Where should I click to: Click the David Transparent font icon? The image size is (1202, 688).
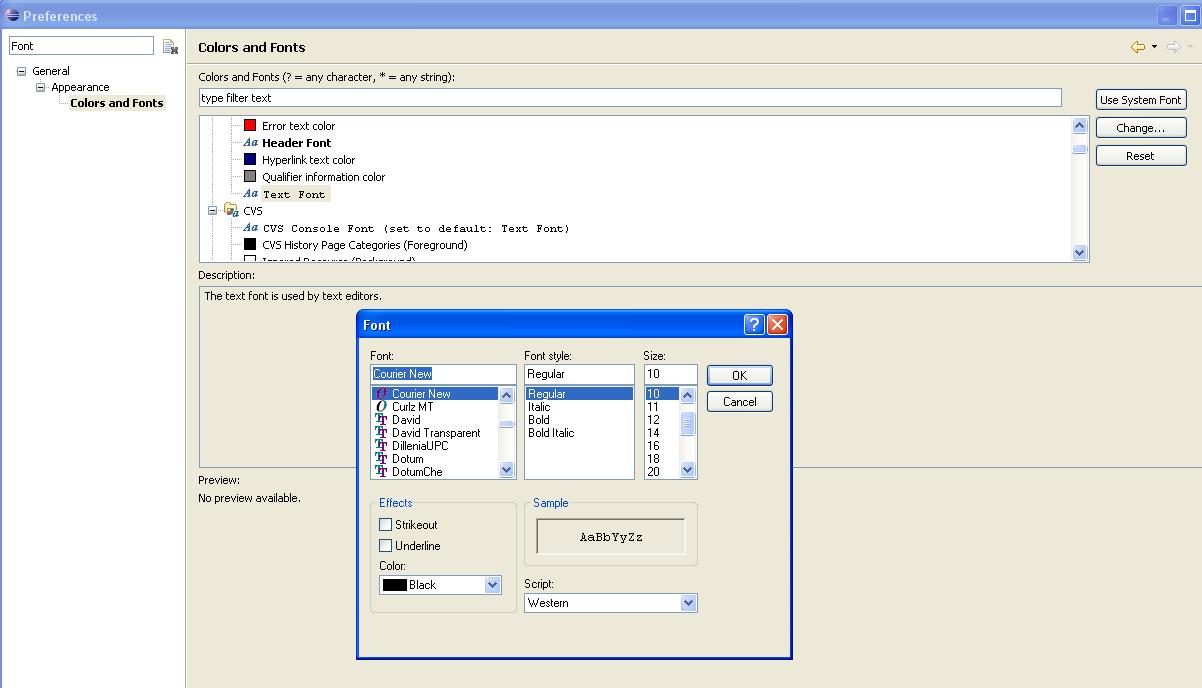click(x=381, y=433)
